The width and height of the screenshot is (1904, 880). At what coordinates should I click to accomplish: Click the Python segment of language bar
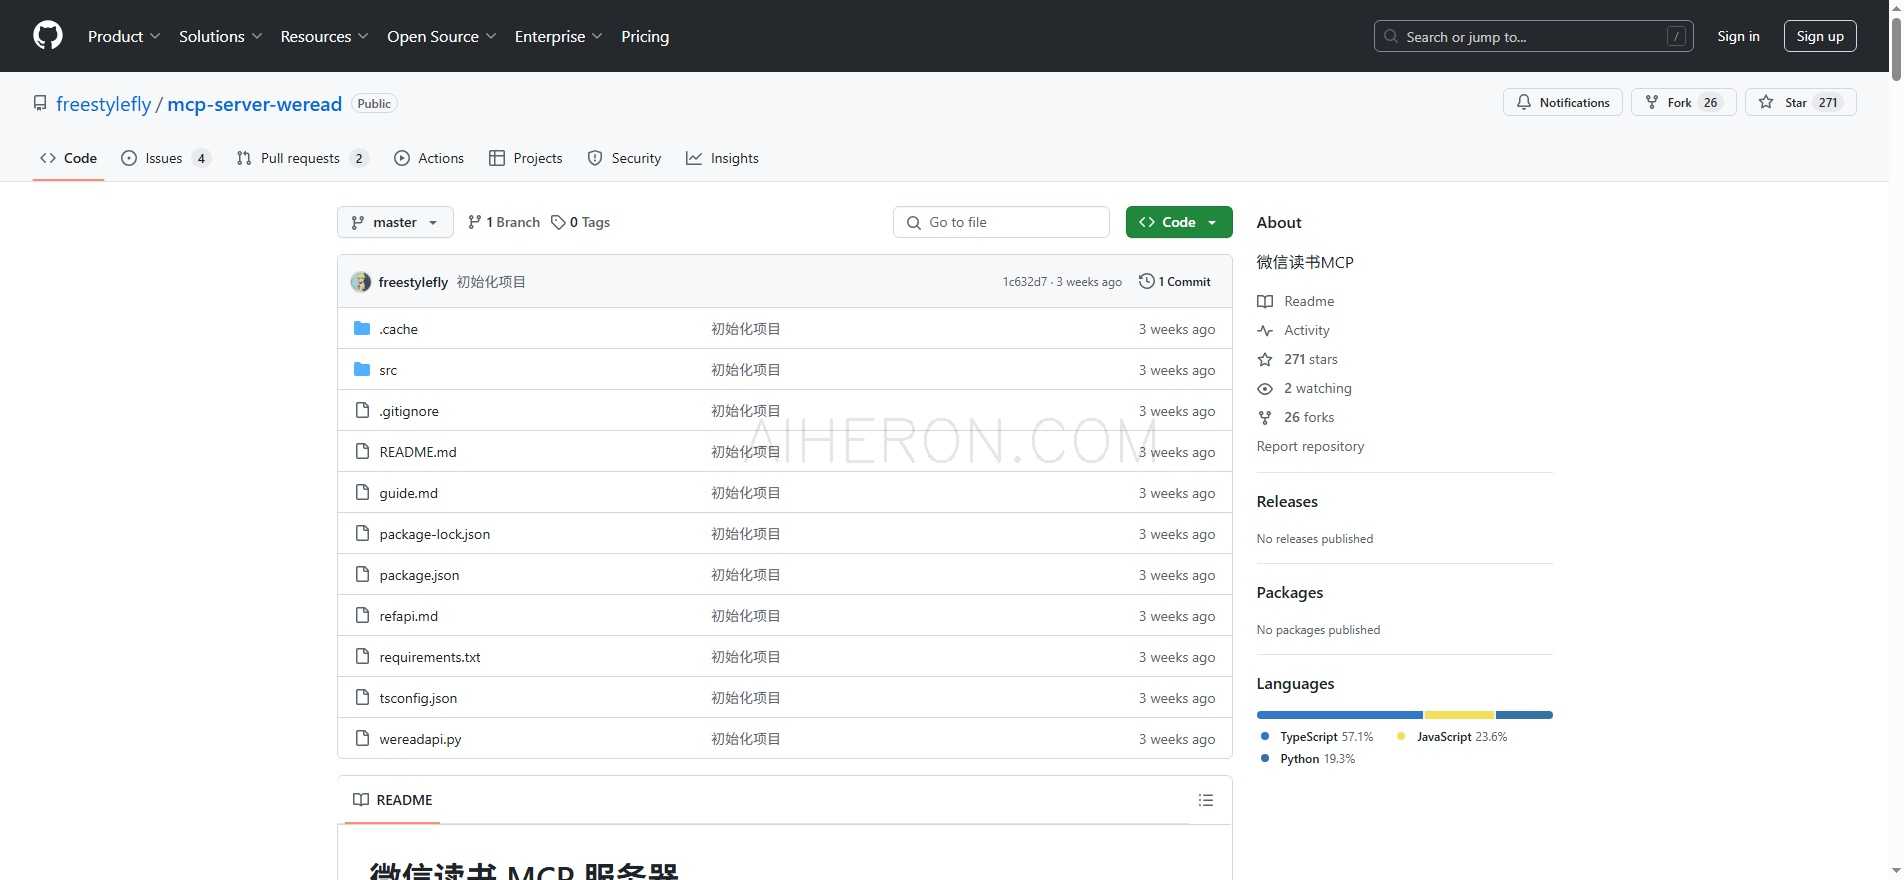coord(1524,715)
